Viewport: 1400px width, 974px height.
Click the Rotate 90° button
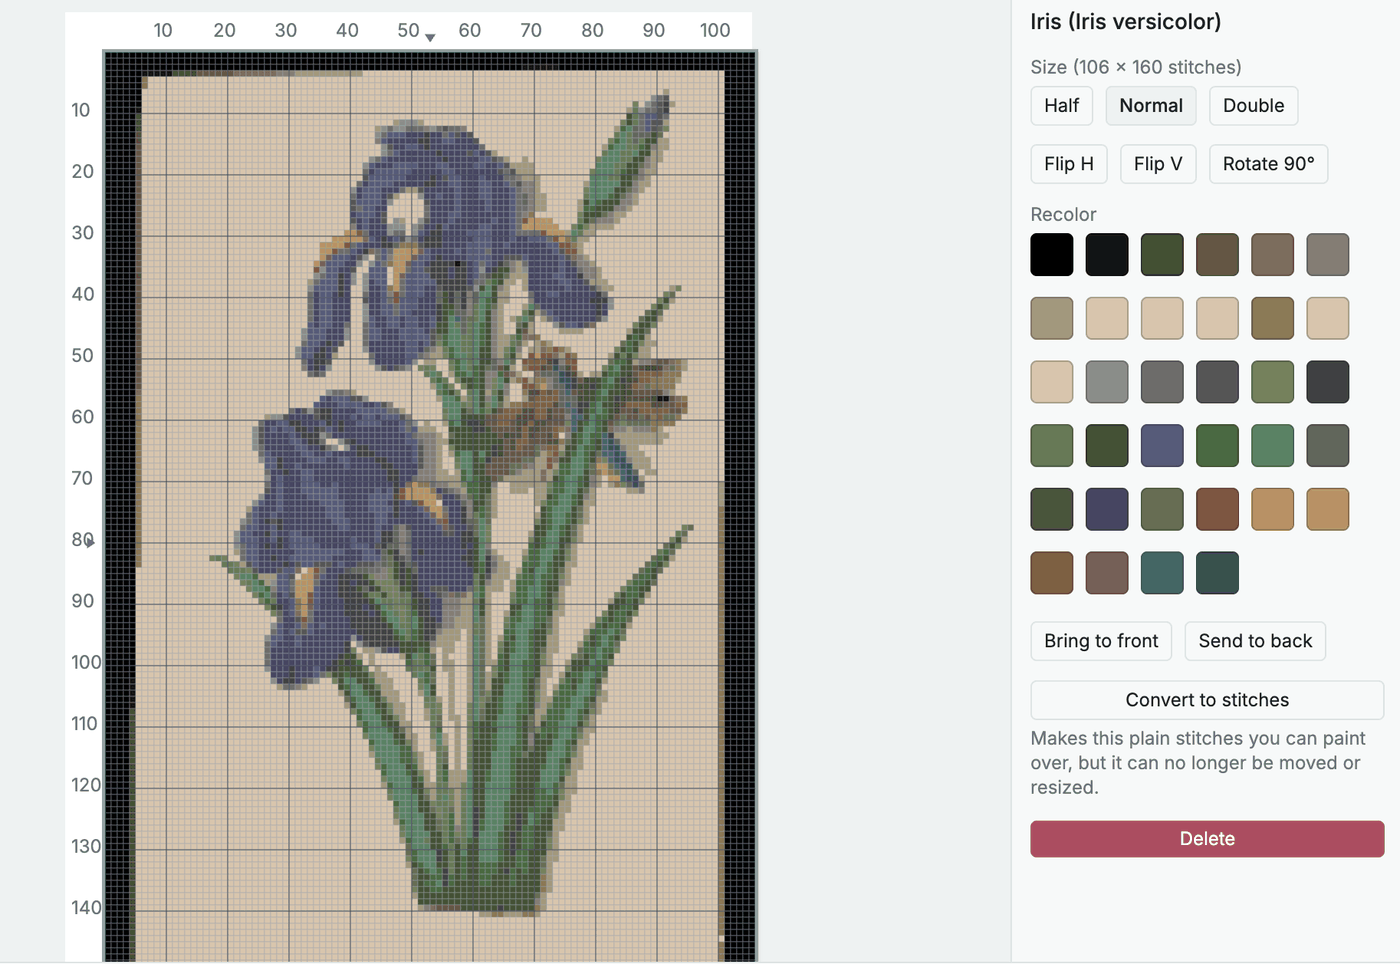(x=1268, y=164)
